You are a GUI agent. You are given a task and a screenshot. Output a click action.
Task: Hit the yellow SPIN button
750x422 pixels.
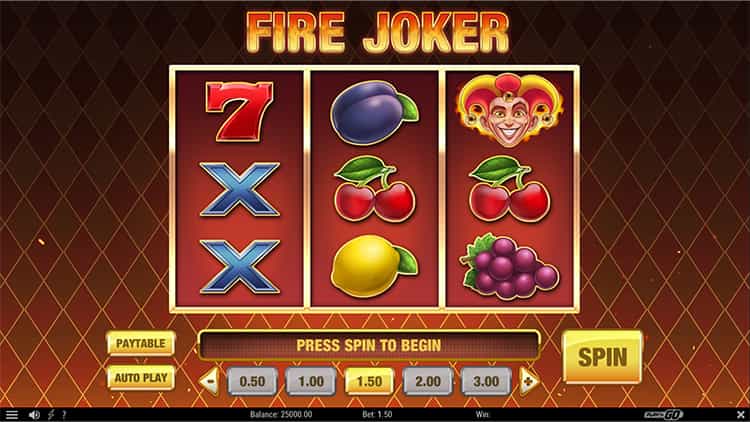click(602, 357)
